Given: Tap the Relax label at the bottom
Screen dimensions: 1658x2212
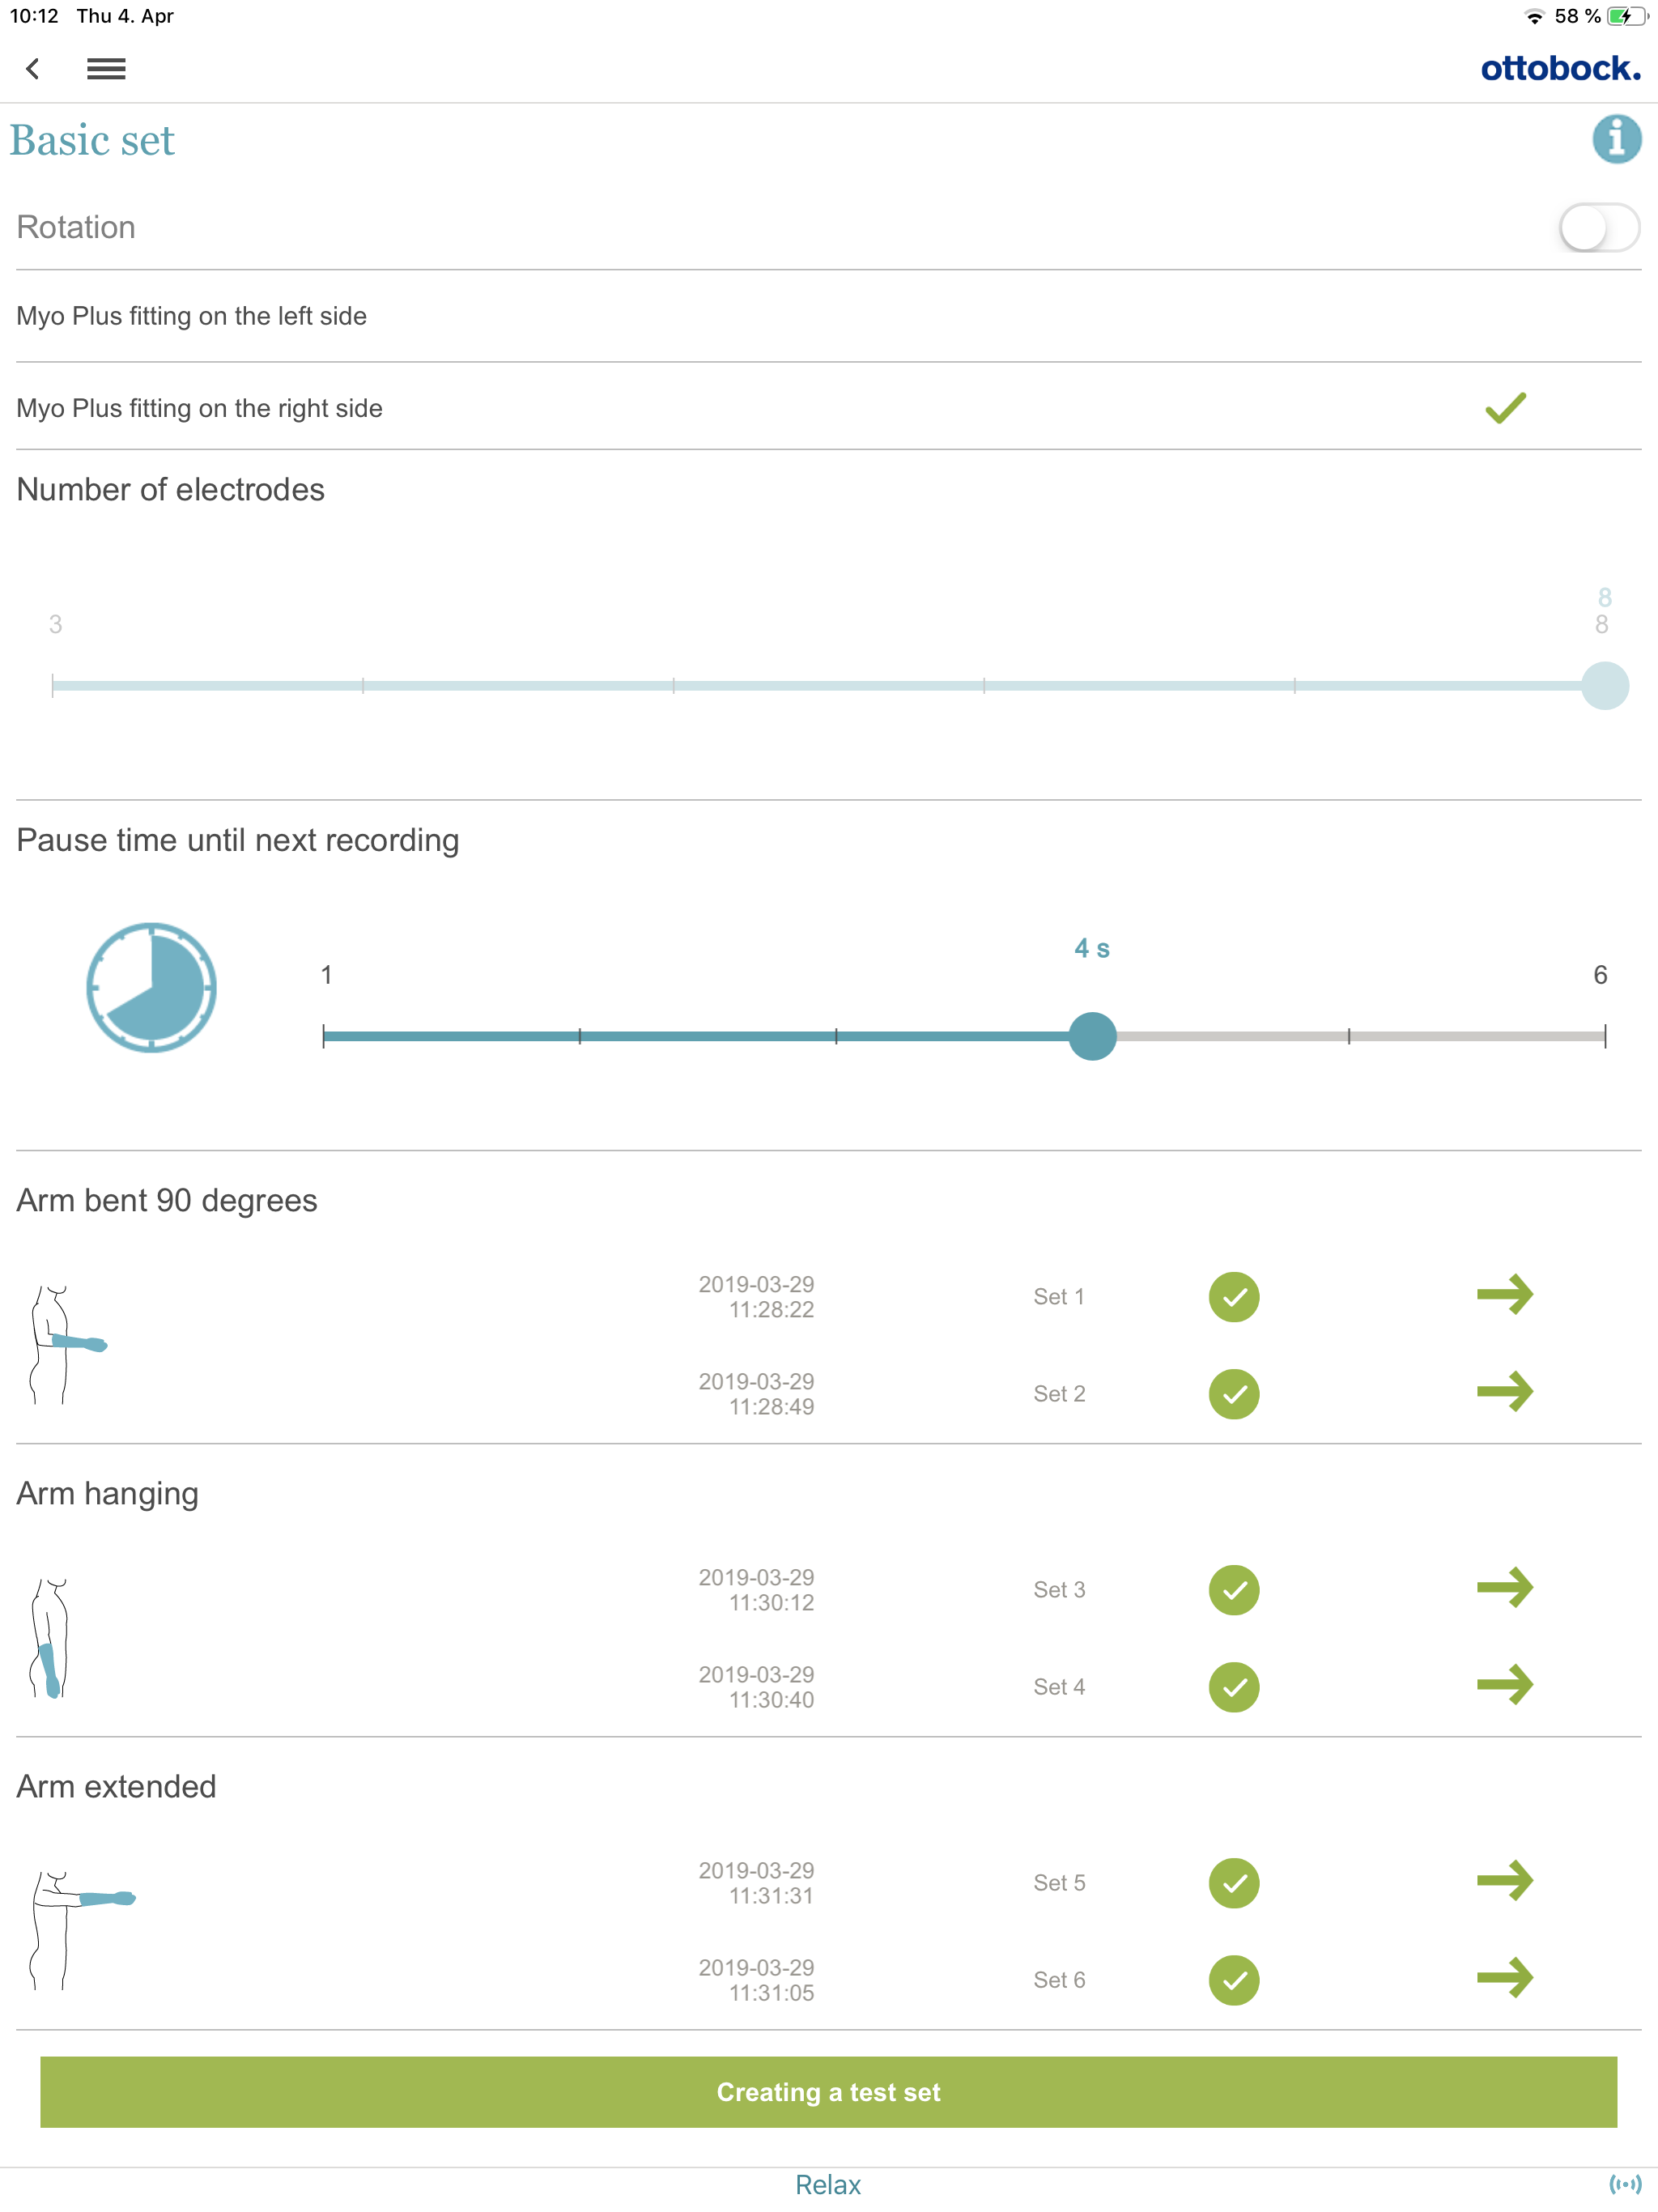Looking at the screenshot, I should click(828, 2185).
